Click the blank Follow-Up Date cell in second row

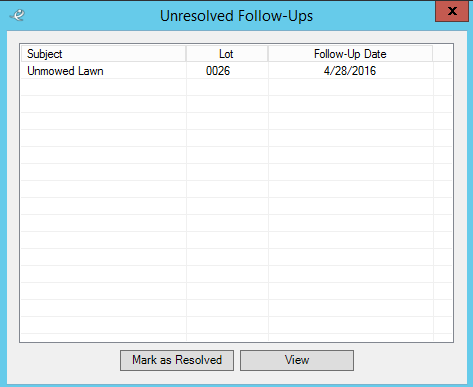pos(350,87)
